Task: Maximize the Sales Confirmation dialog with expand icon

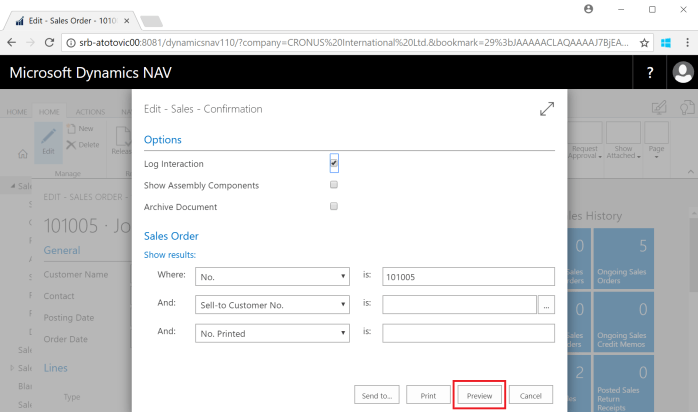Action: tap(546, 109)
